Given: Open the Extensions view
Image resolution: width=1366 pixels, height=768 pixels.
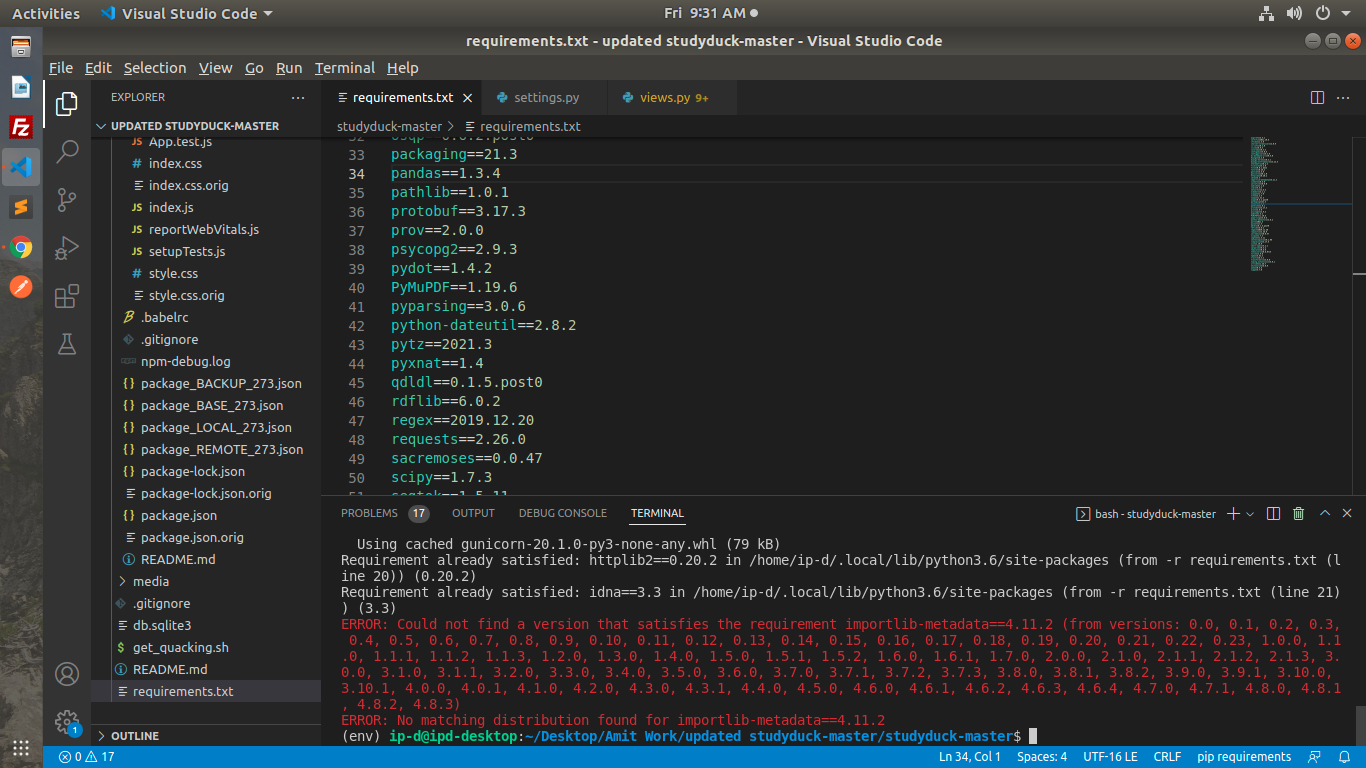Looking at the screenshot, I should [x=67, y=296].
